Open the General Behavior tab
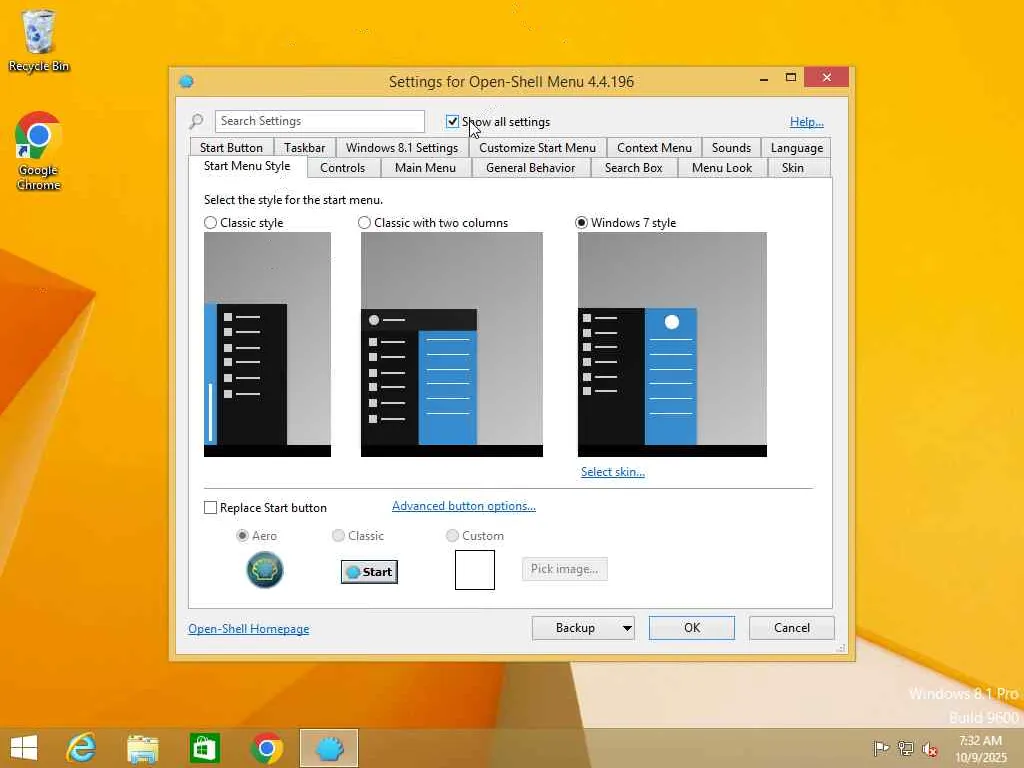The width and height of the screenshot is (1024, 768). tap(530, 168)
